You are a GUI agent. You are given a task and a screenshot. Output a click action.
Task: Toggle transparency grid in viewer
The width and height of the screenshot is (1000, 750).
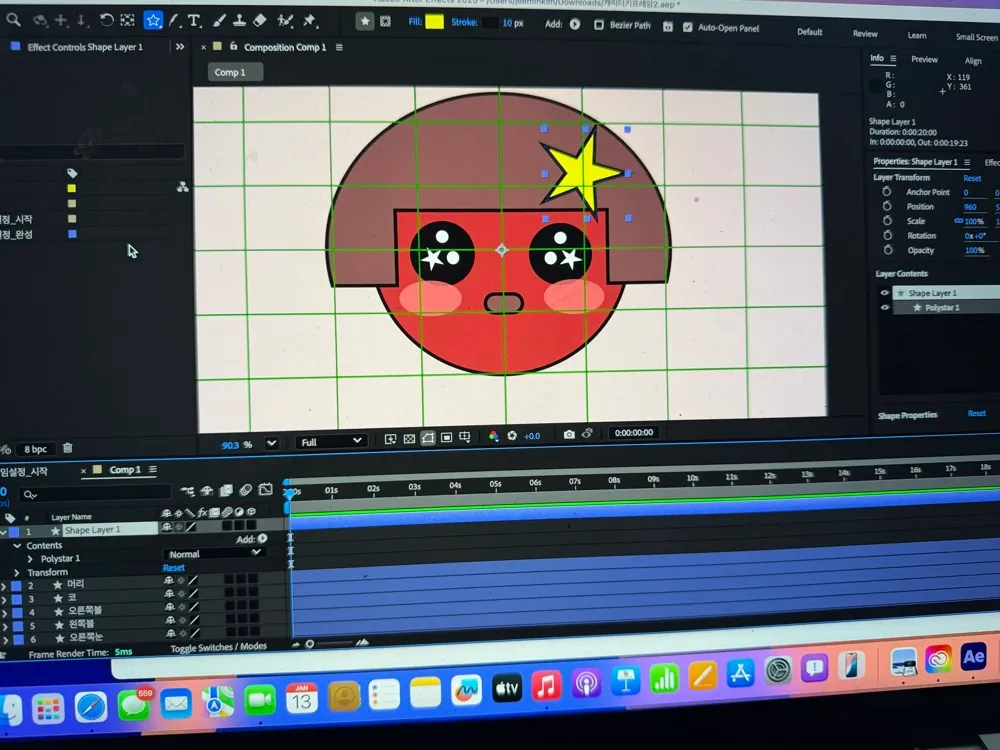point(409,439)
